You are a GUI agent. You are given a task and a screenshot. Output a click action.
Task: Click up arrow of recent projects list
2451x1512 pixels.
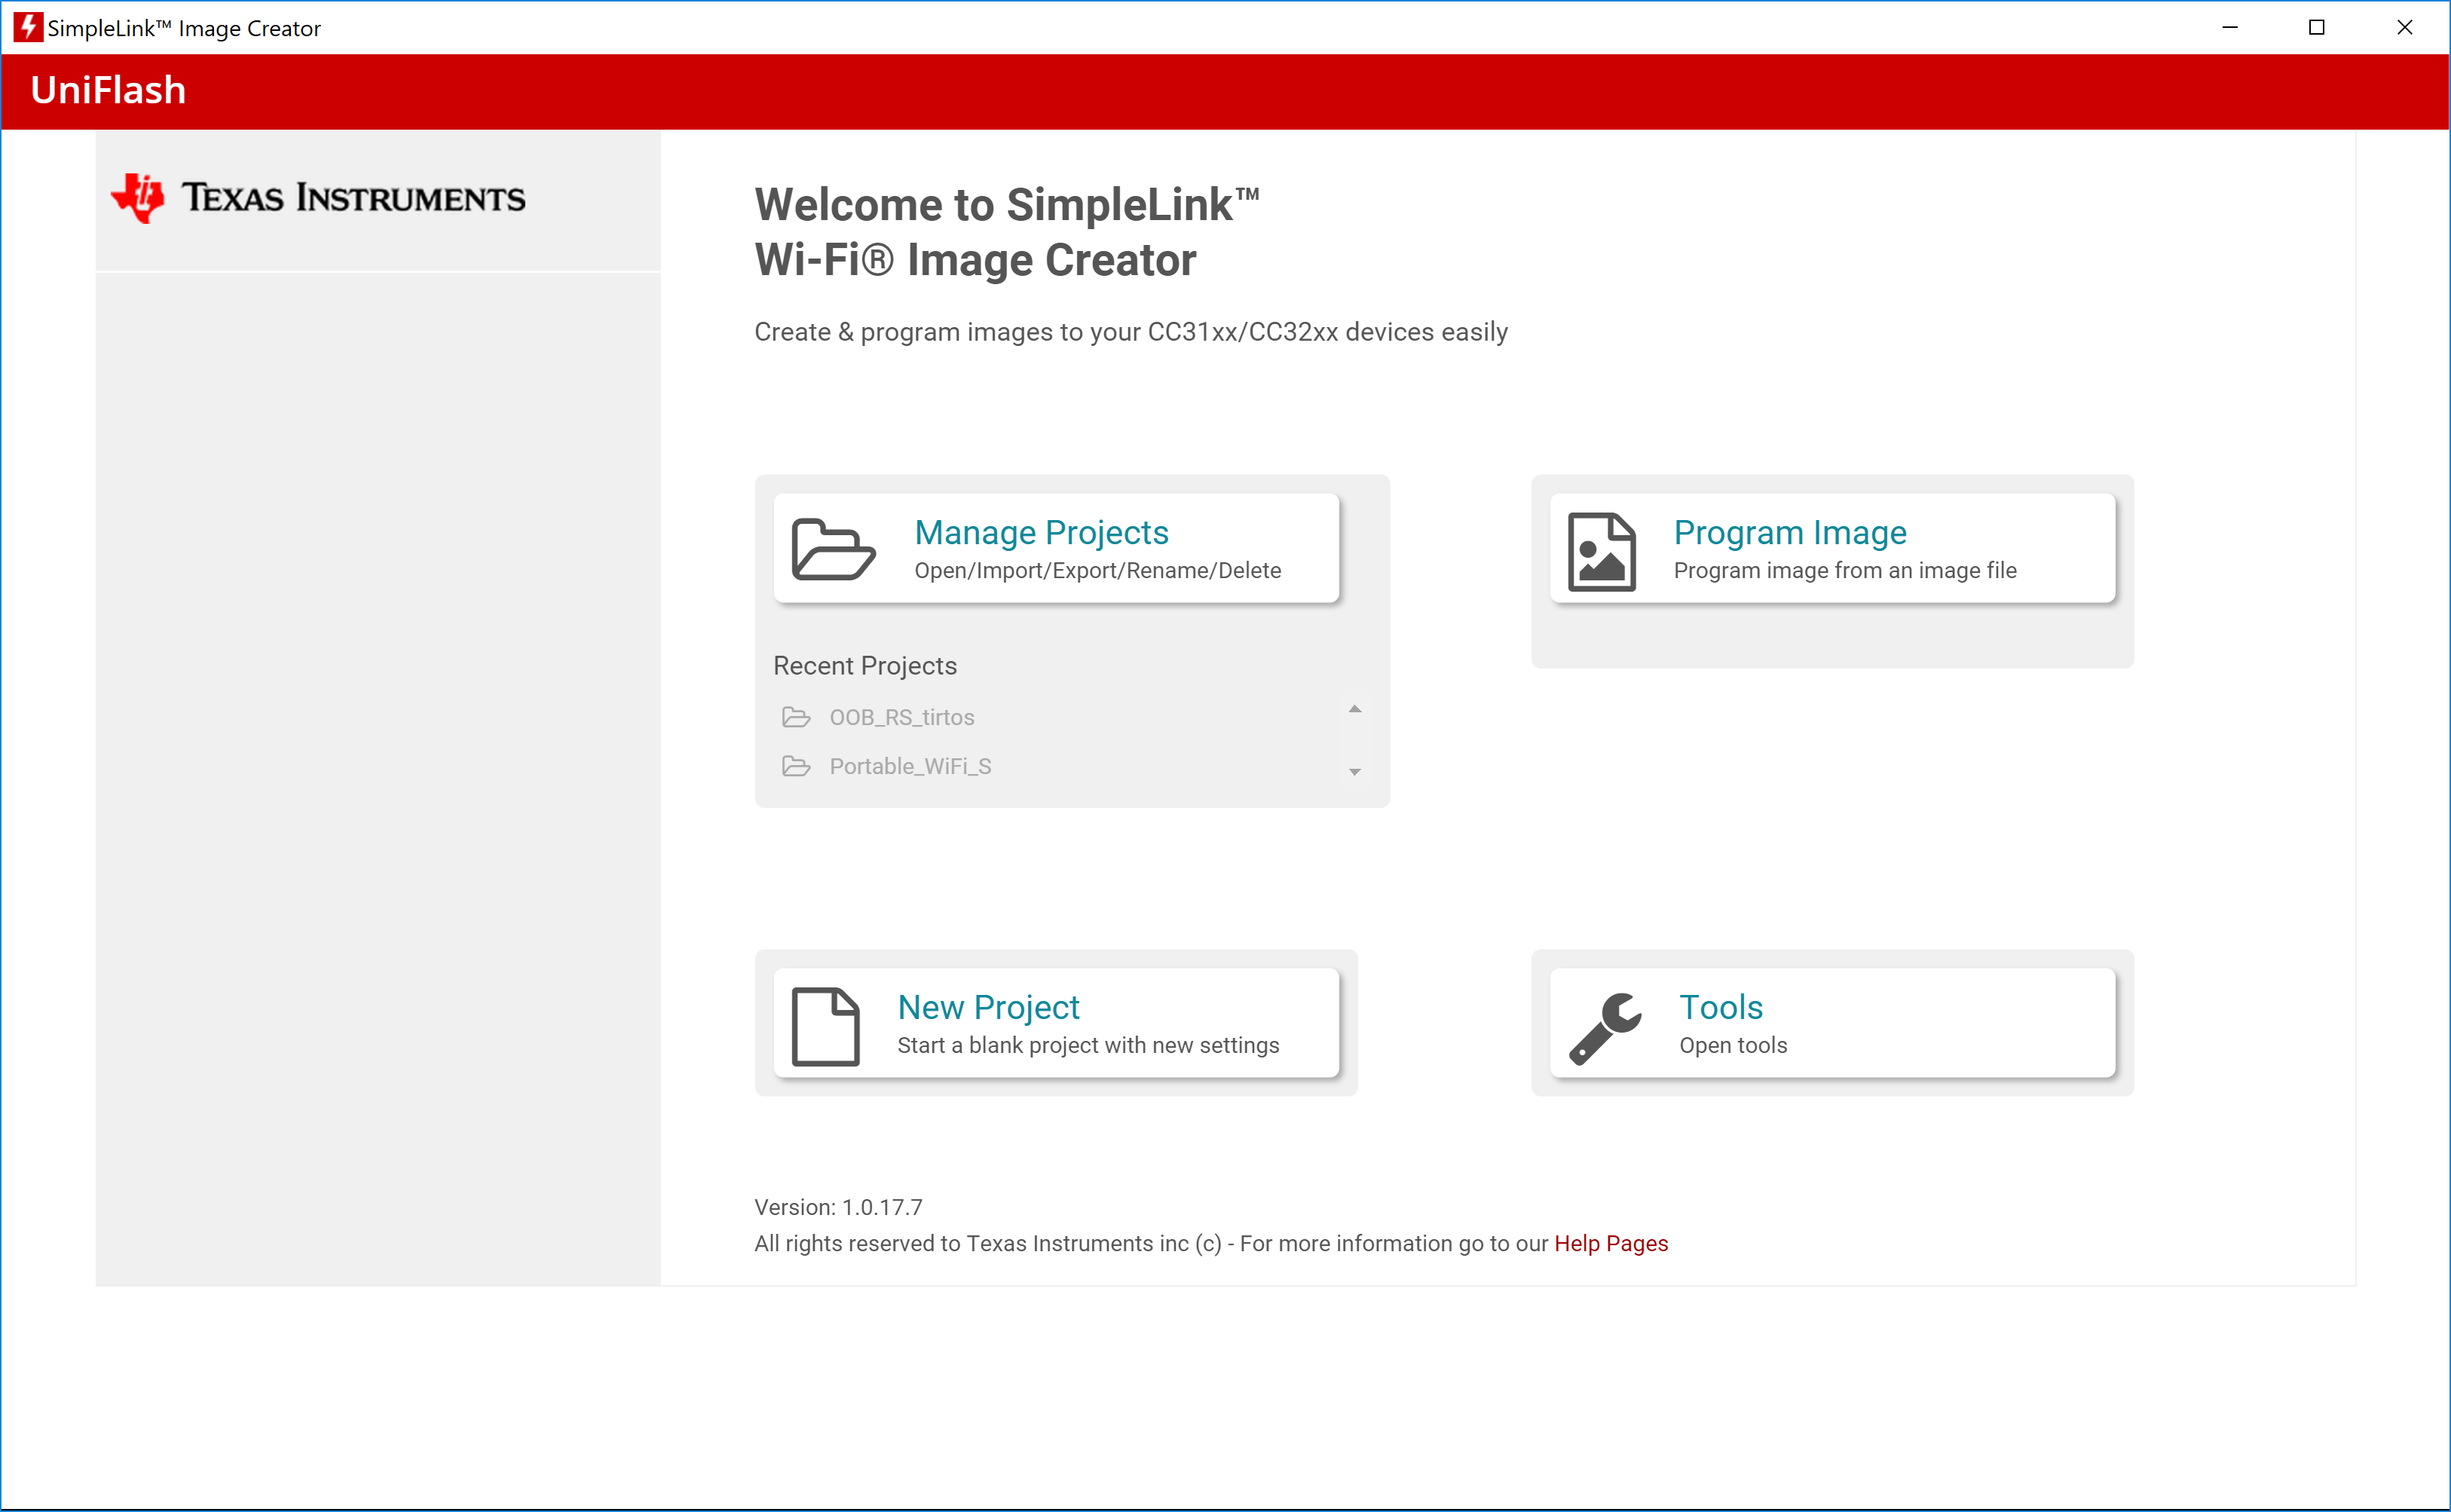[1354, 709]
